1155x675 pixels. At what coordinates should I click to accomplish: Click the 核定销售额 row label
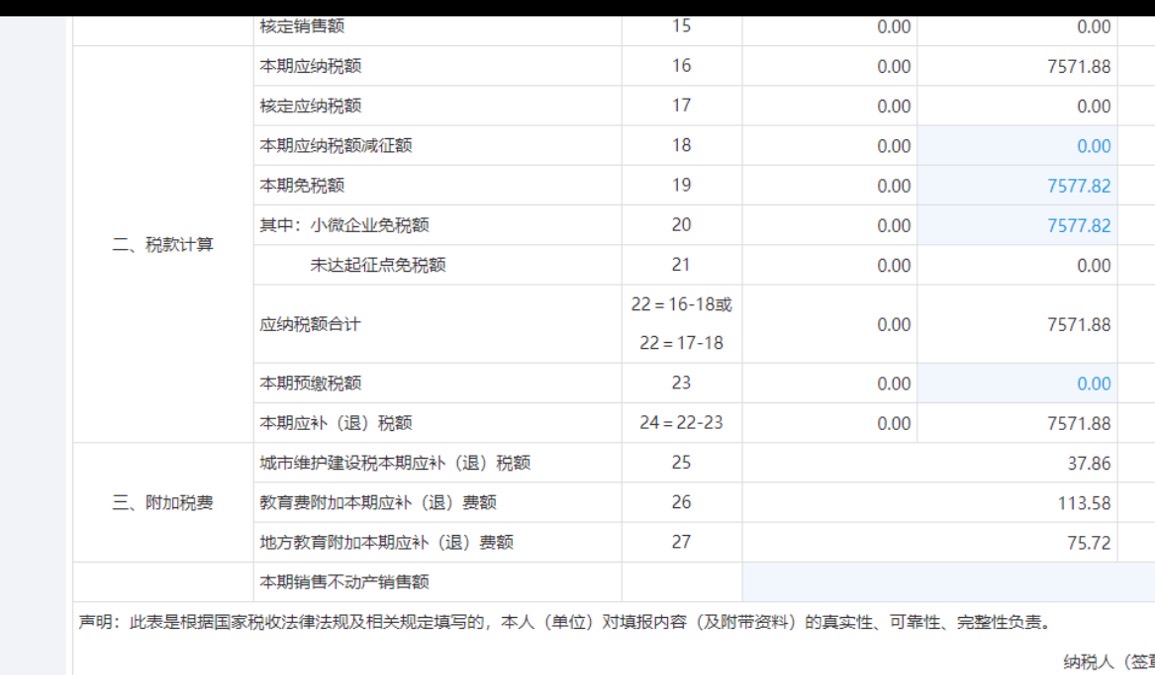pyautogui.click(x=302, y=26)
